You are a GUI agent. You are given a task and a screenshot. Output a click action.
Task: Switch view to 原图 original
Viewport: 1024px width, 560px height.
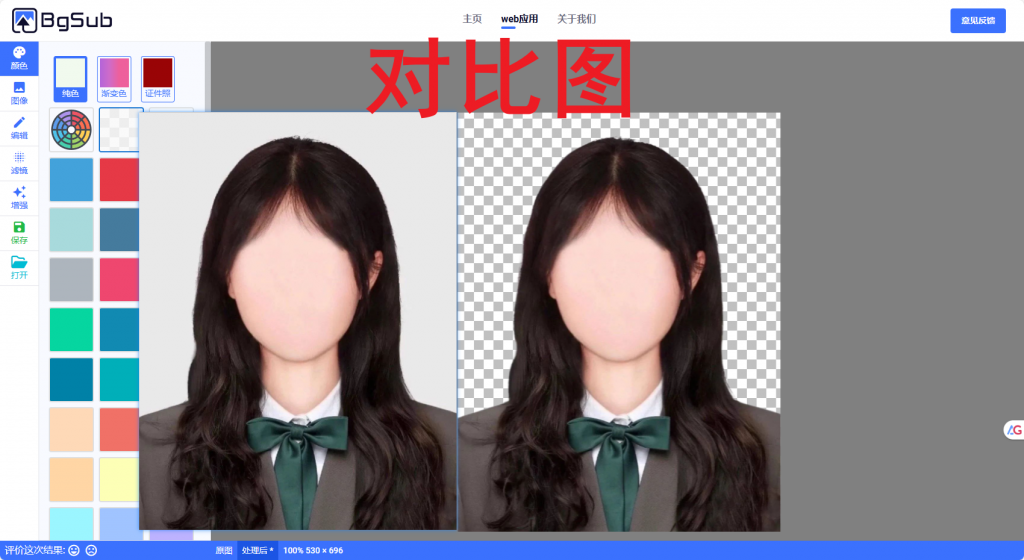tap(224, 550)
